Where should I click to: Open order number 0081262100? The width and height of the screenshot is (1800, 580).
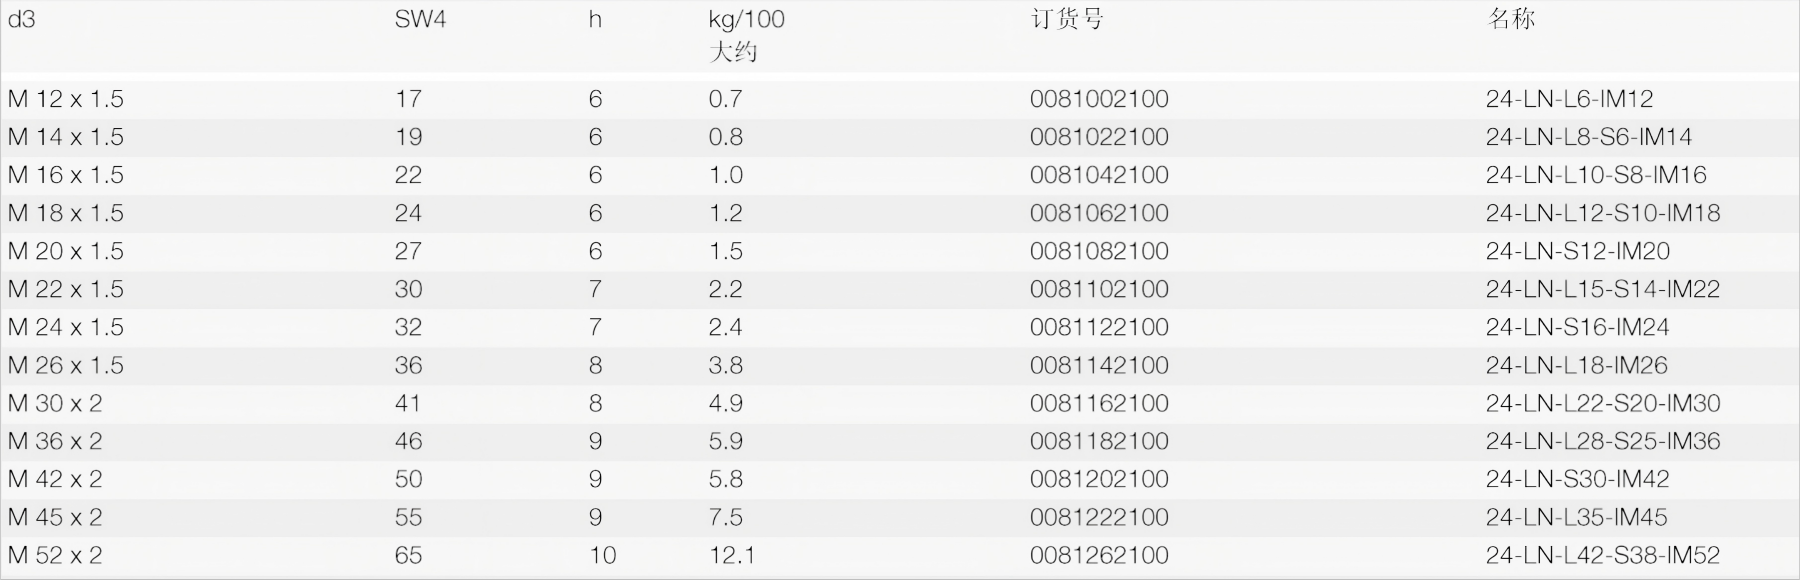point(1099,555)
